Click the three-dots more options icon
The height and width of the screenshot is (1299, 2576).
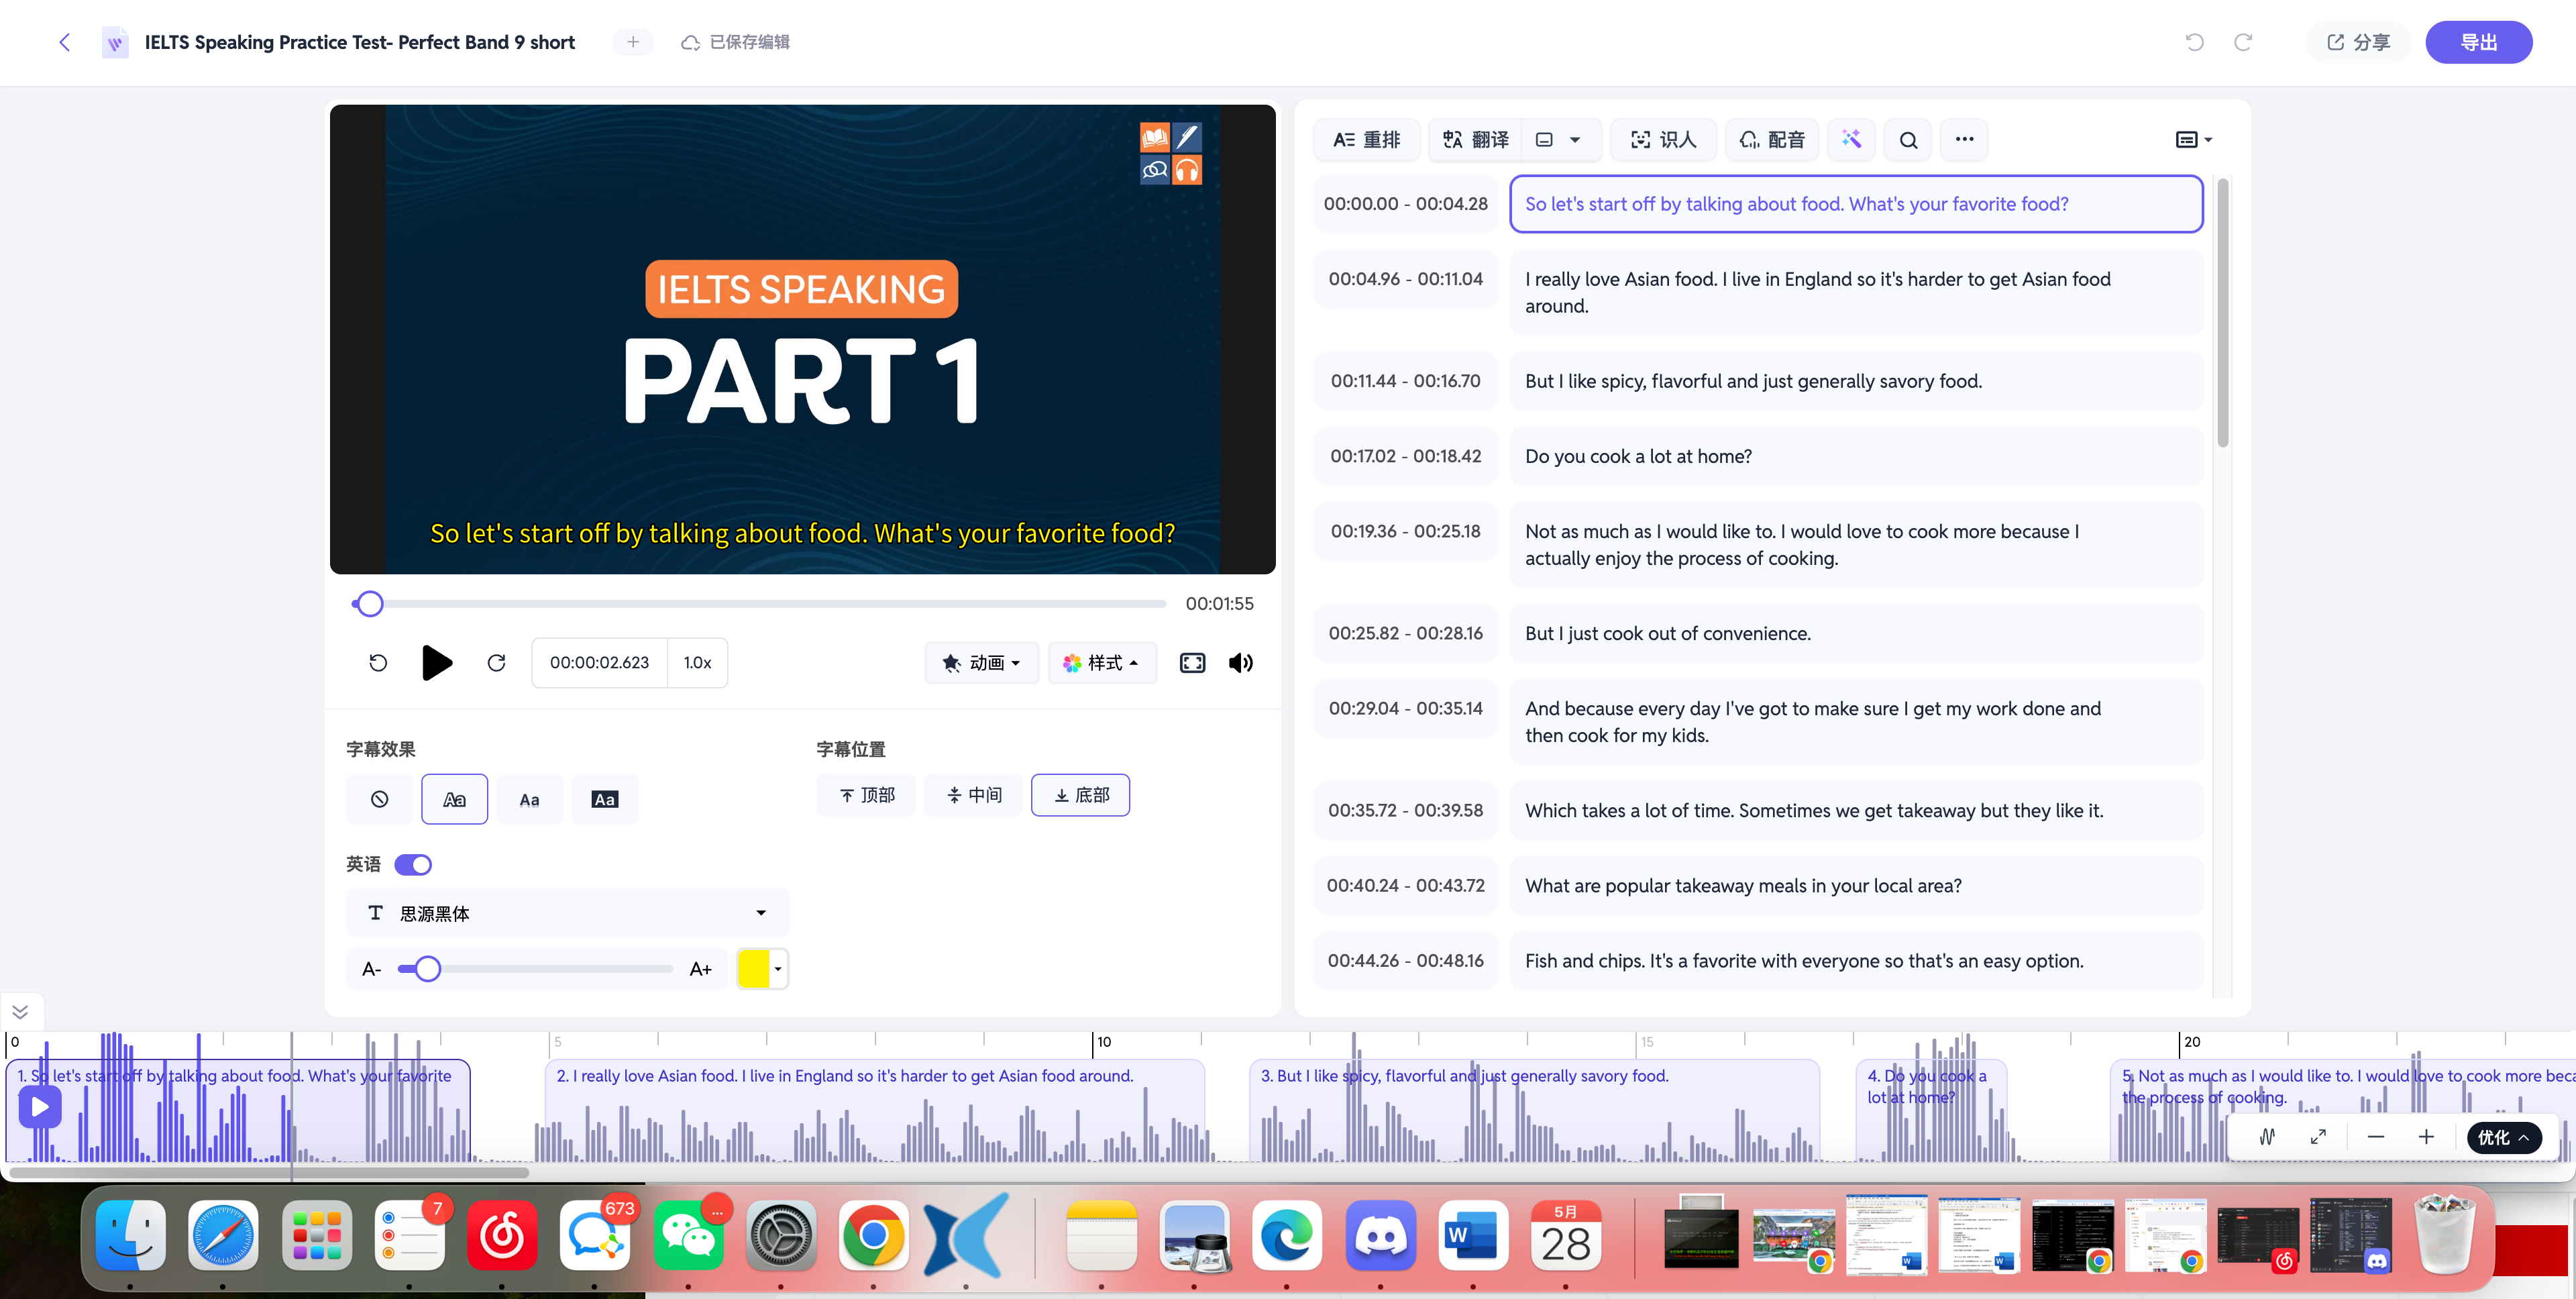click(1964, 140)
